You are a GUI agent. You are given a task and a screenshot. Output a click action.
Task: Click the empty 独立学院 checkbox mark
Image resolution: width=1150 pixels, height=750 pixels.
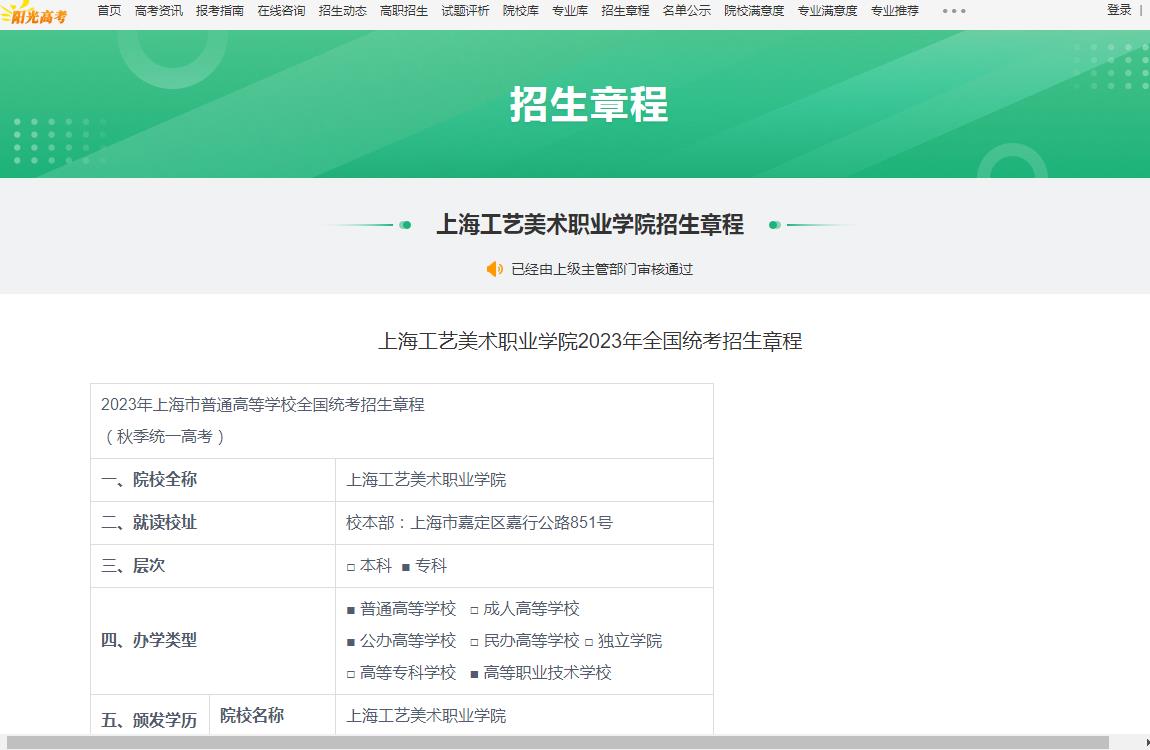click(588, 642)
